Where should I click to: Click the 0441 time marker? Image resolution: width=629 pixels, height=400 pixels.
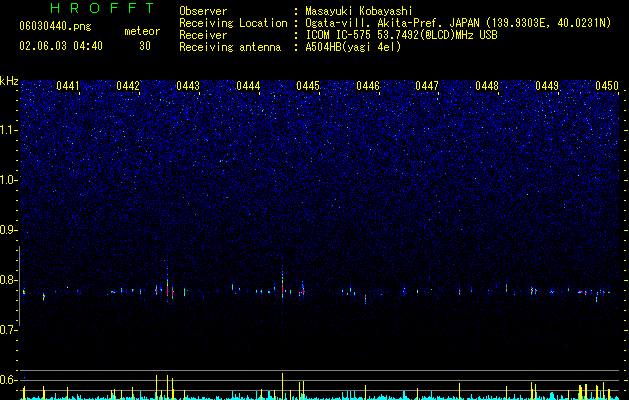[x=68, y=86]
